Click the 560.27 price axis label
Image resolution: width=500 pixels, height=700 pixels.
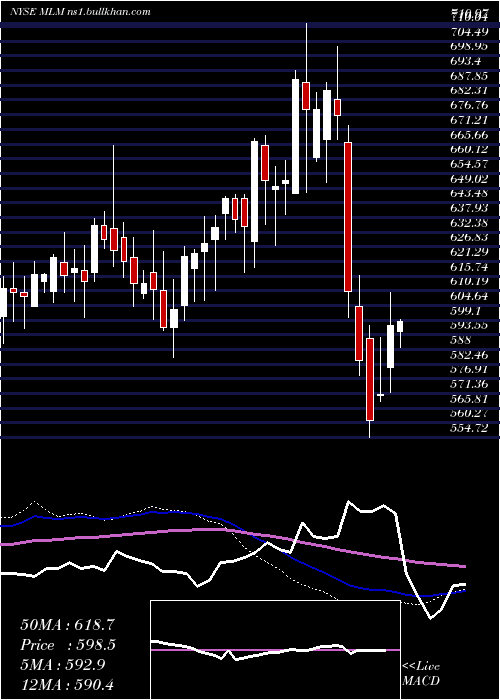pos(470,414)
